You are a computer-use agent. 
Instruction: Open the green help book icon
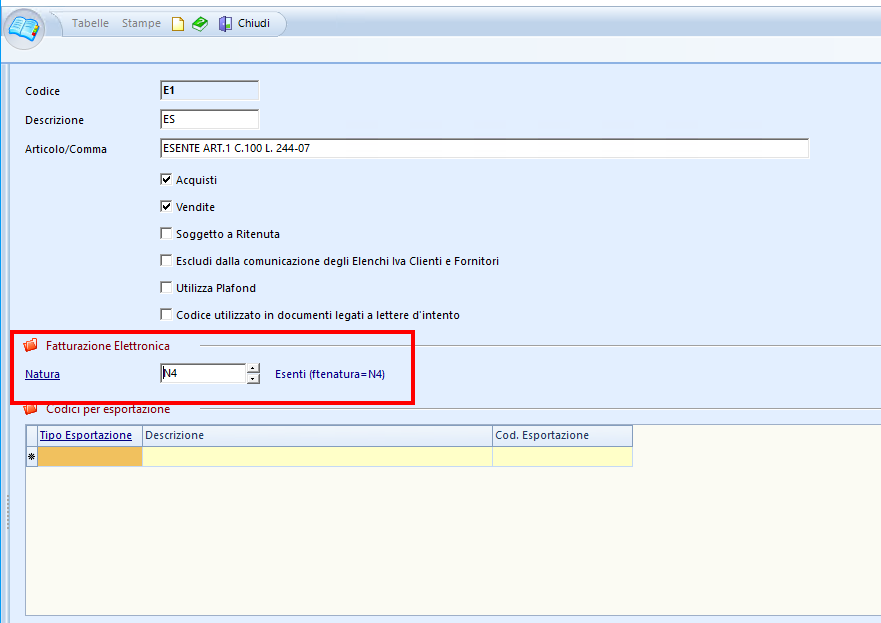[x=200, y=24]
